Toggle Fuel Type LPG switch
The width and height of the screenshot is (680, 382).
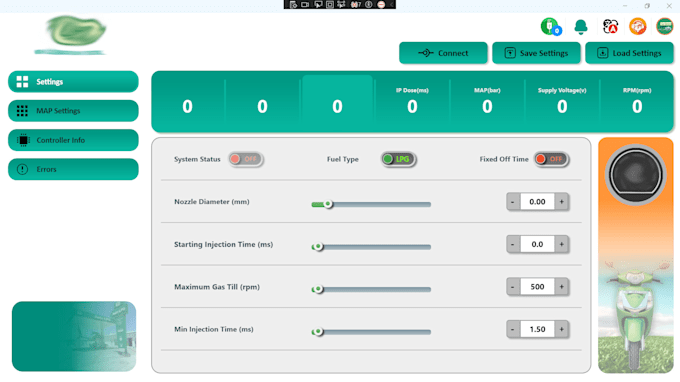point(398,159)
